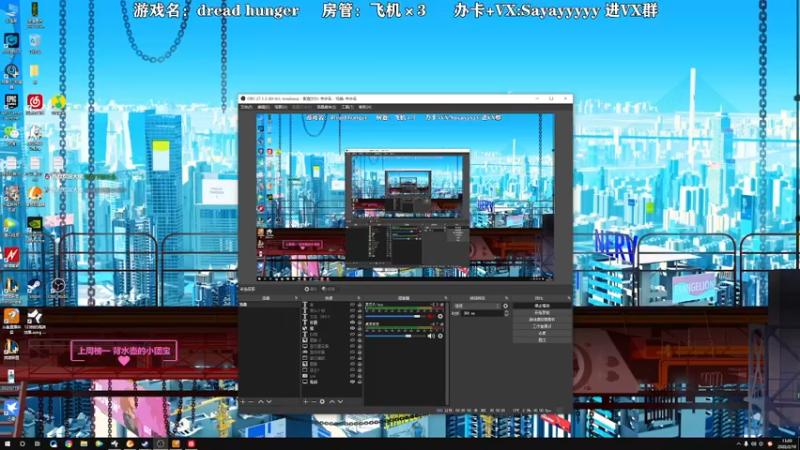Open source Filters button beside Properties

coord(330,289)
